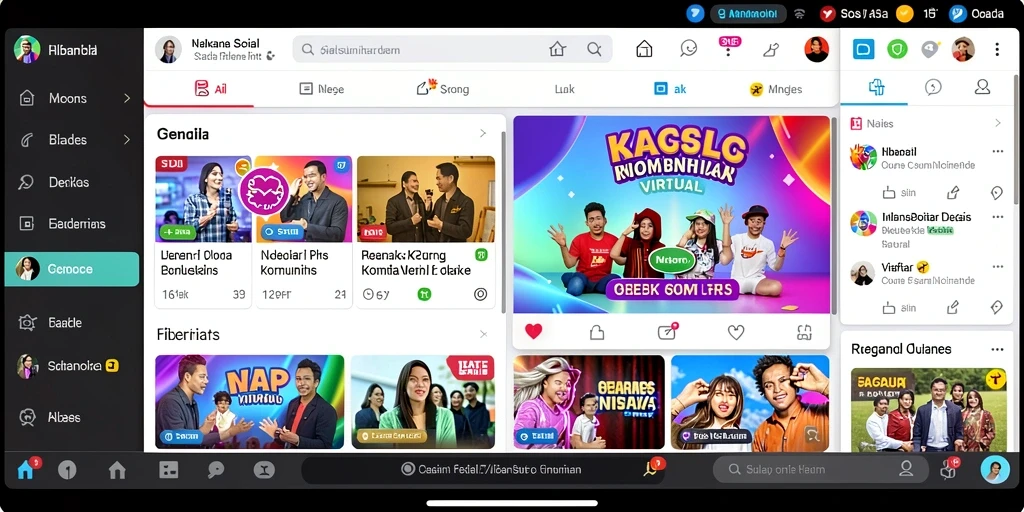Toggle the green badge on the Reenak Ksurng card

[481, 255]
